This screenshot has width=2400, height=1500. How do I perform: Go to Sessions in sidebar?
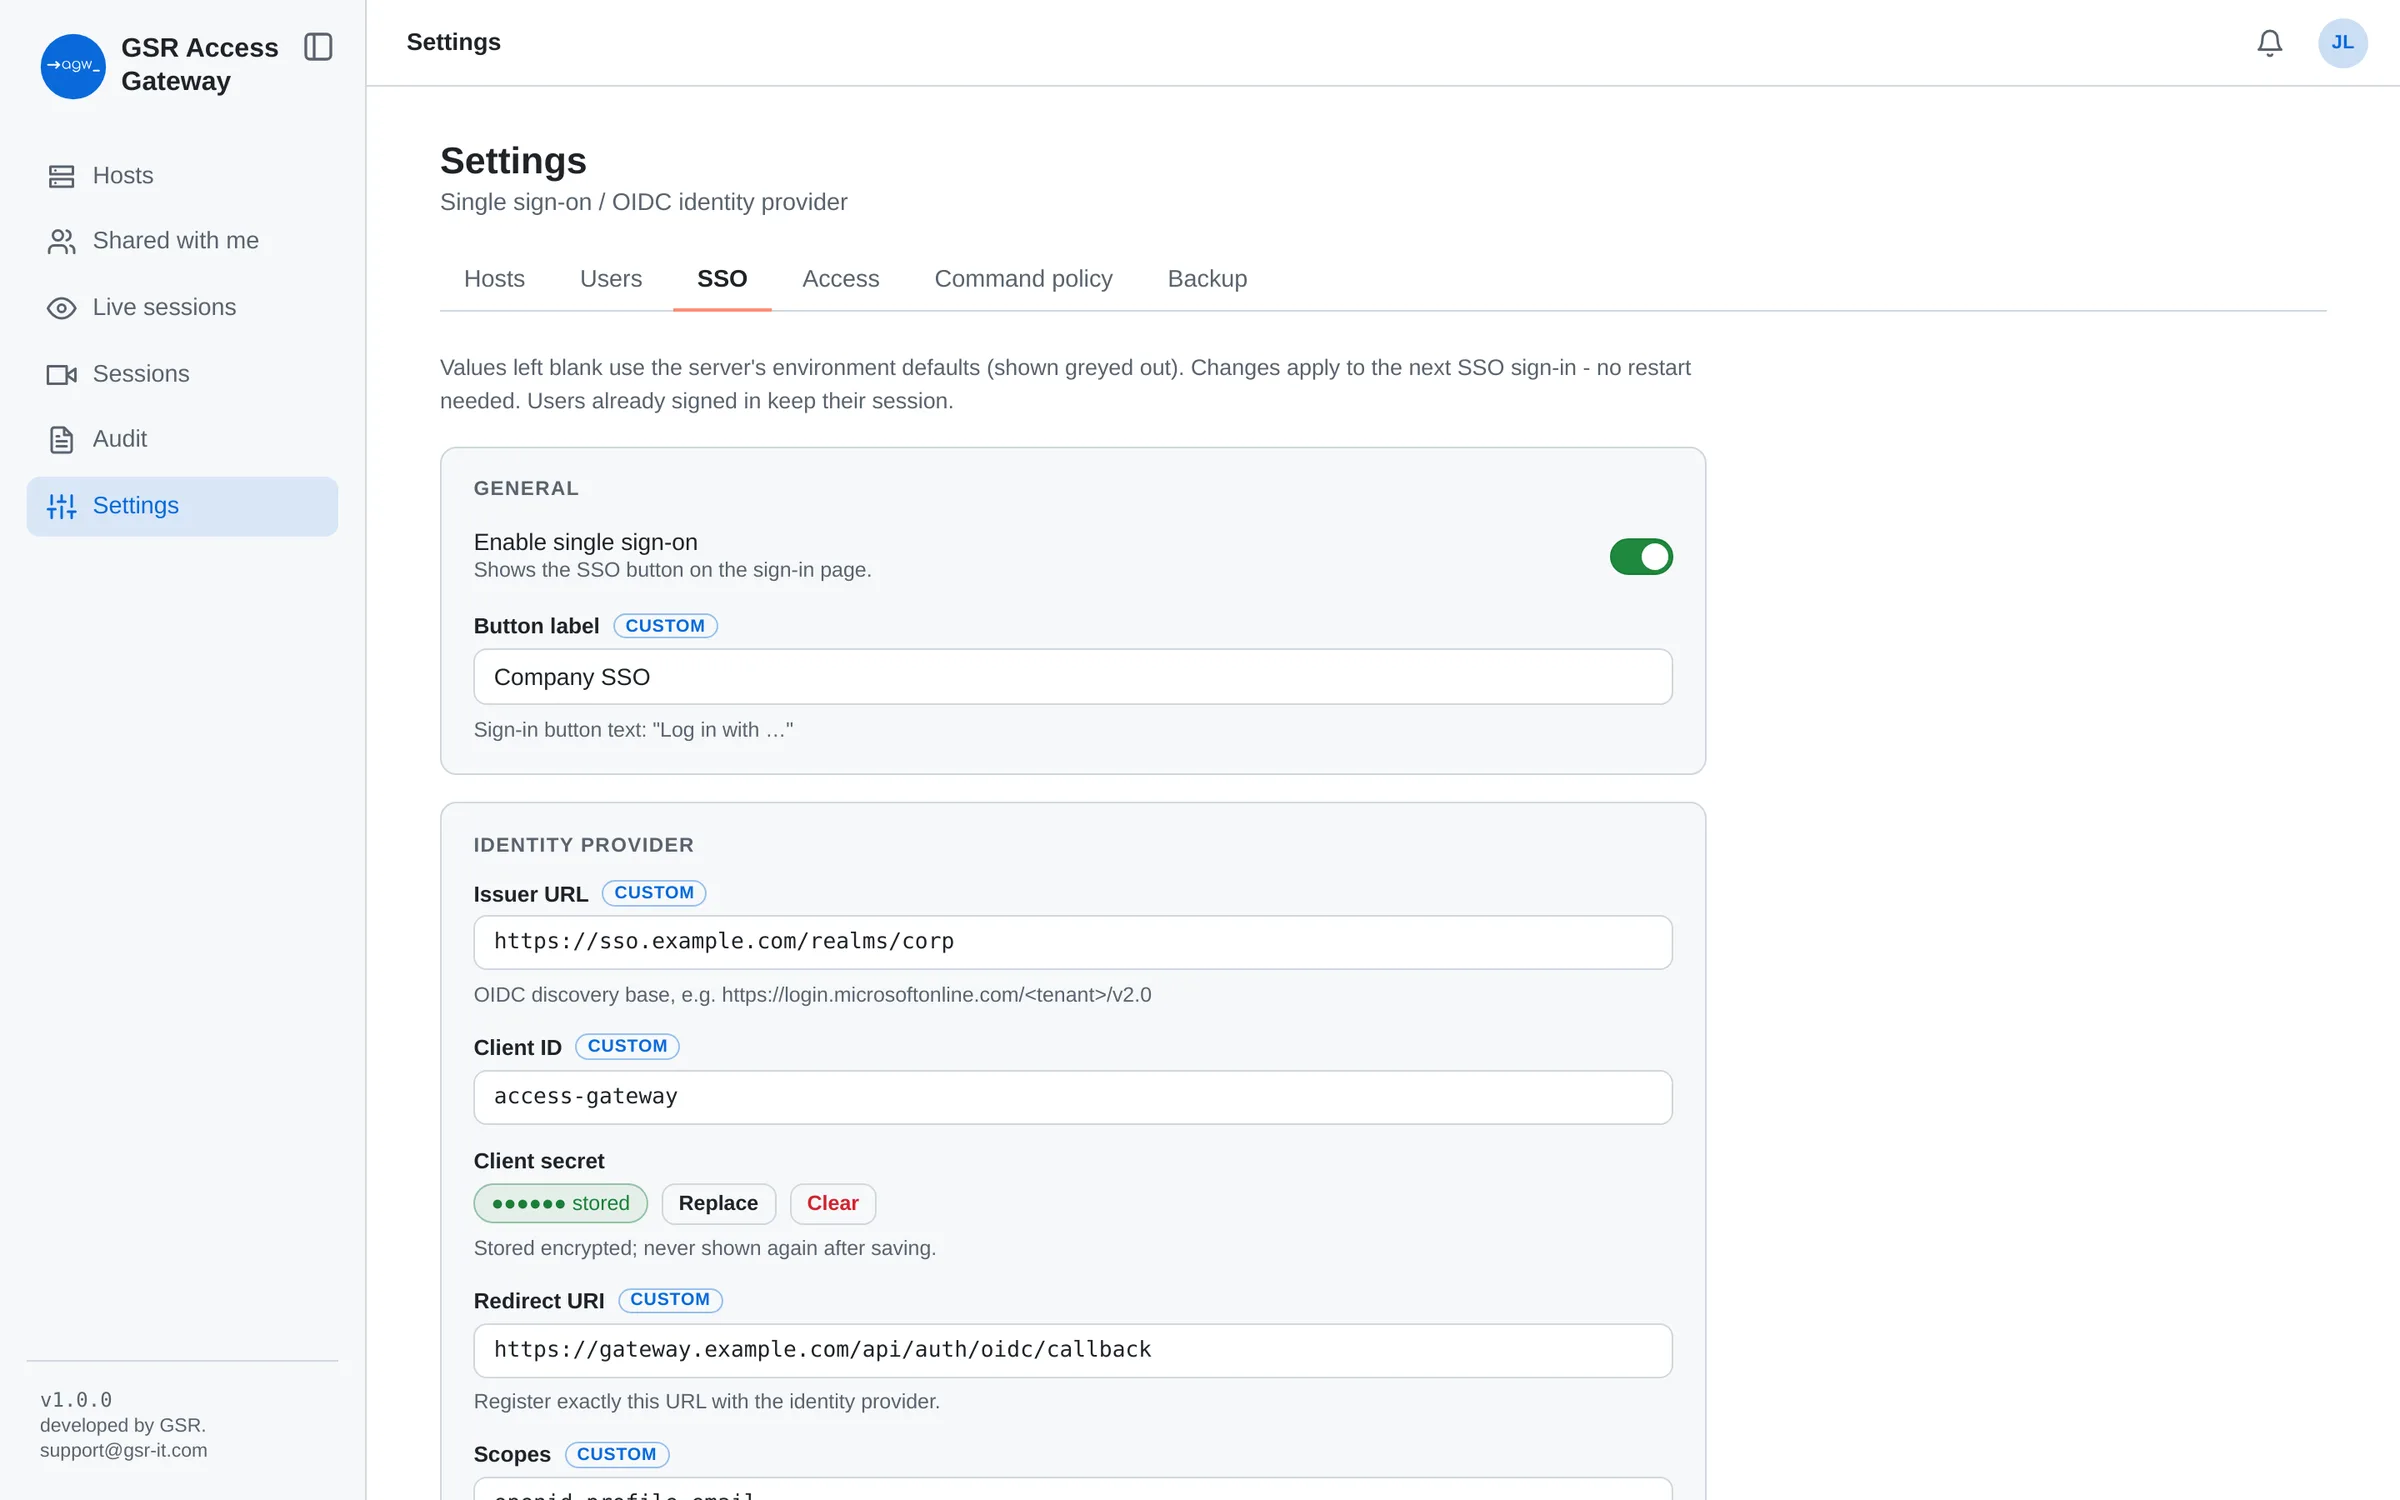[x=182, y=374]
